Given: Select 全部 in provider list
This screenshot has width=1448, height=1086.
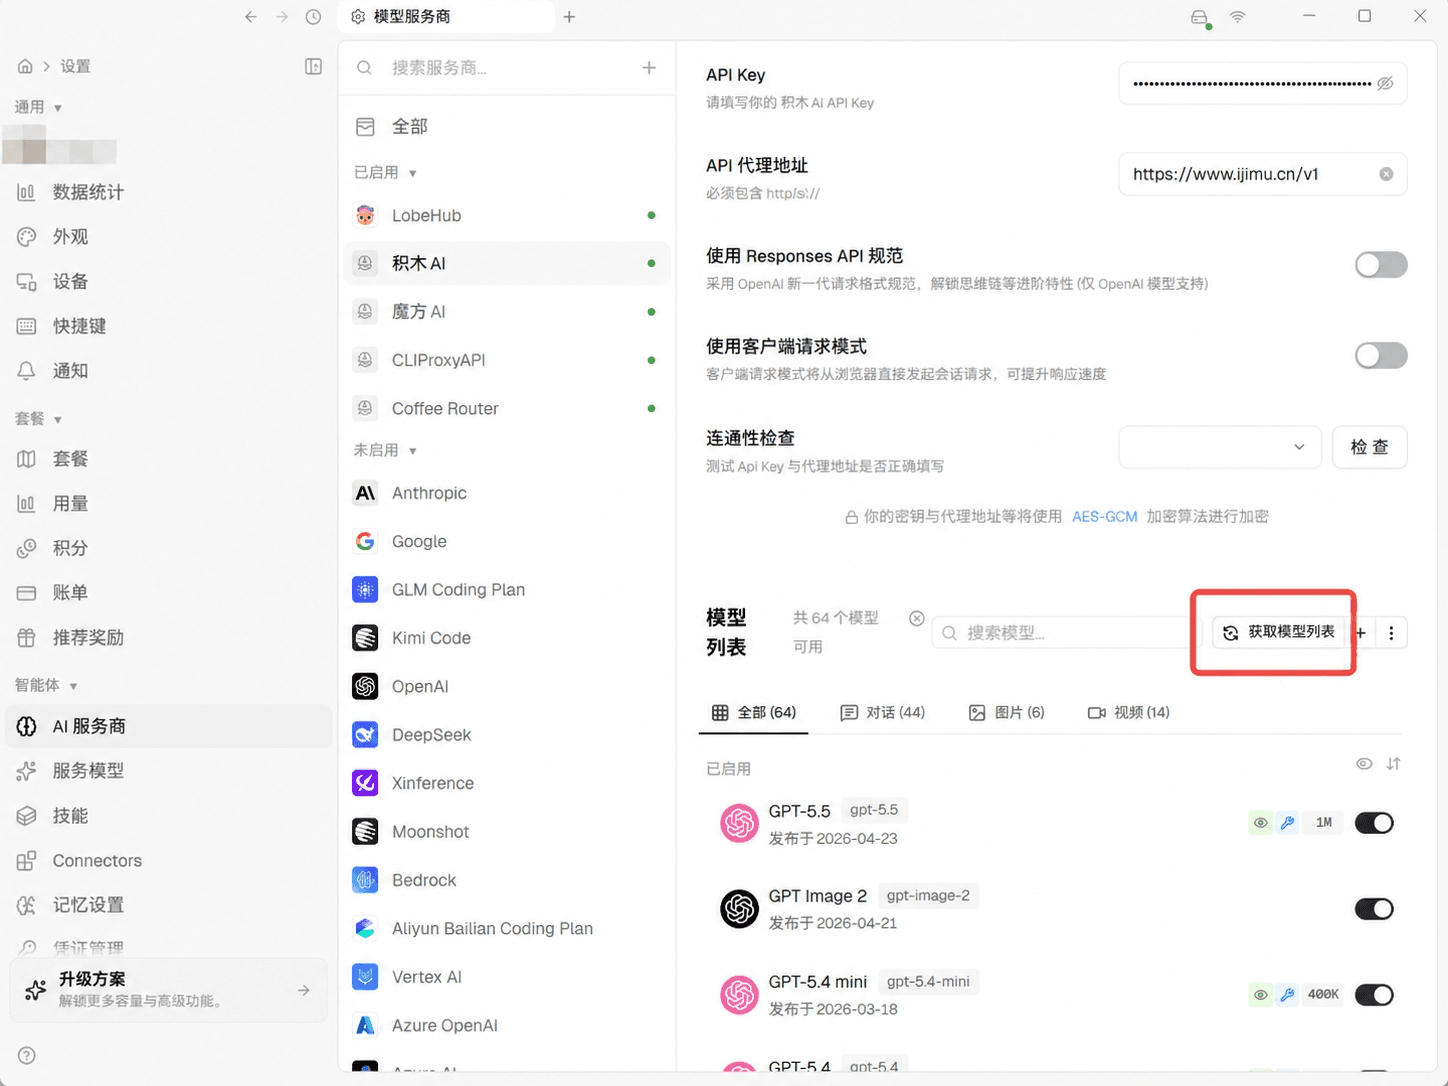Looking at the screenshot, I should 507,127.
